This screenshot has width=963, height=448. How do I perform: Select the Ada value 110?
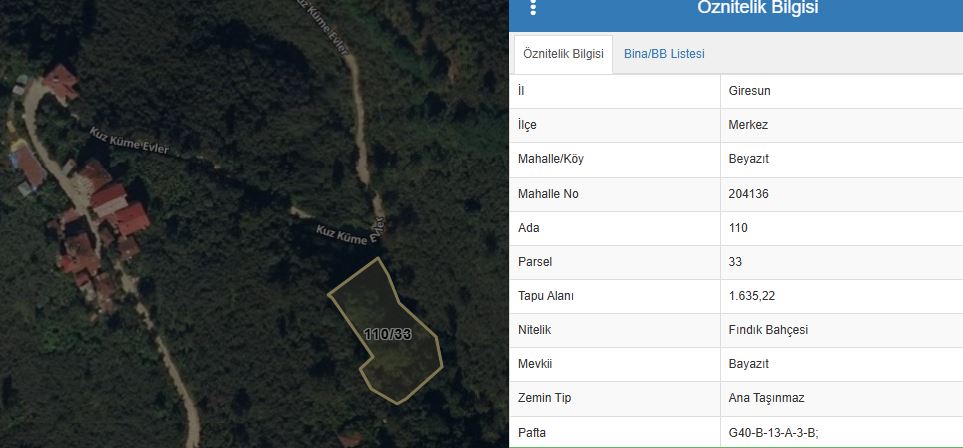tap(738, 228)
